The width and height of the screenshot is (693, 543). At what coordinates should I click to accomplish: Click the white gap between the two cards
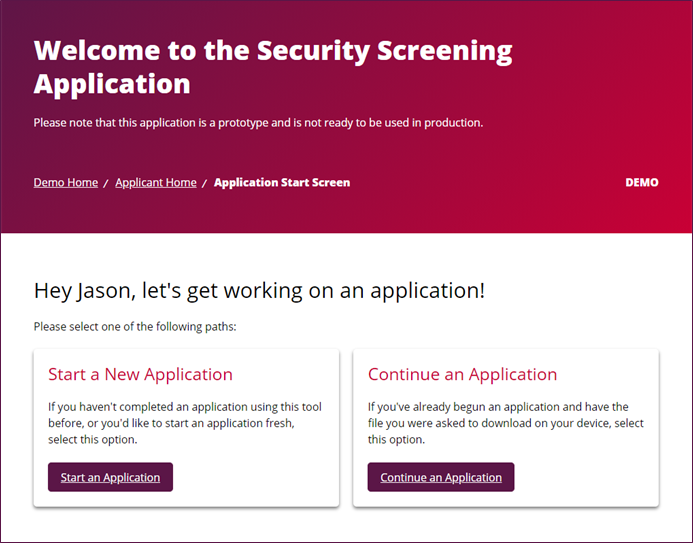(346, 428)
